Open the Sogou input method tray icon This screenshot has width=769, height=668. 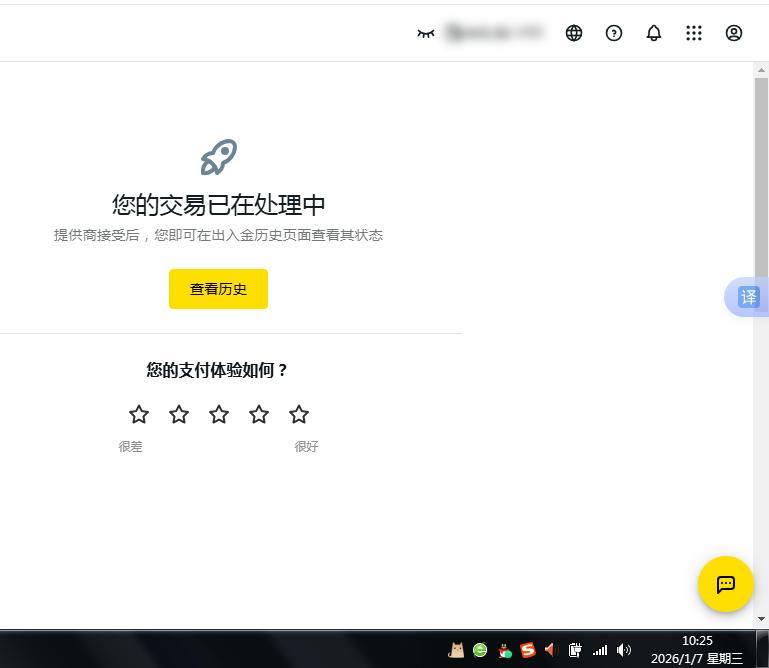(528, 650)
